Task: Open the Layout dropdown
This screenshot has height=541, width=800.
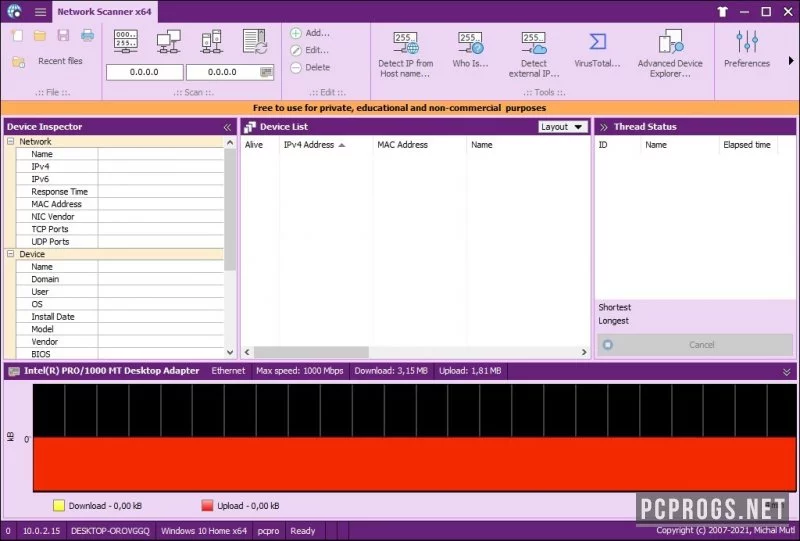Action: pyautogui.click(x=563, y=127)
